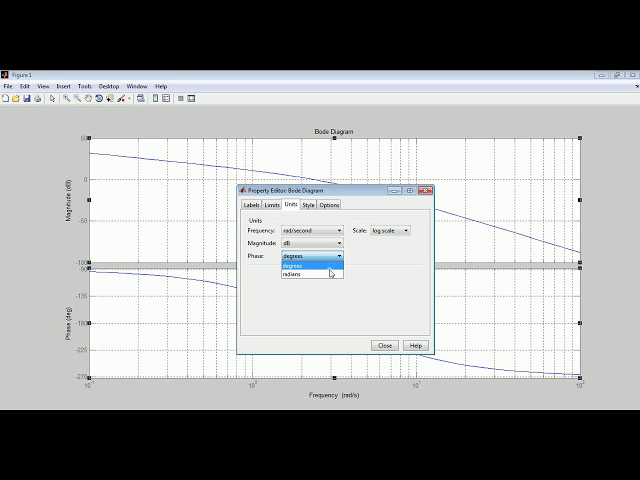Enable the Data Cursor tool

point(110,98)
